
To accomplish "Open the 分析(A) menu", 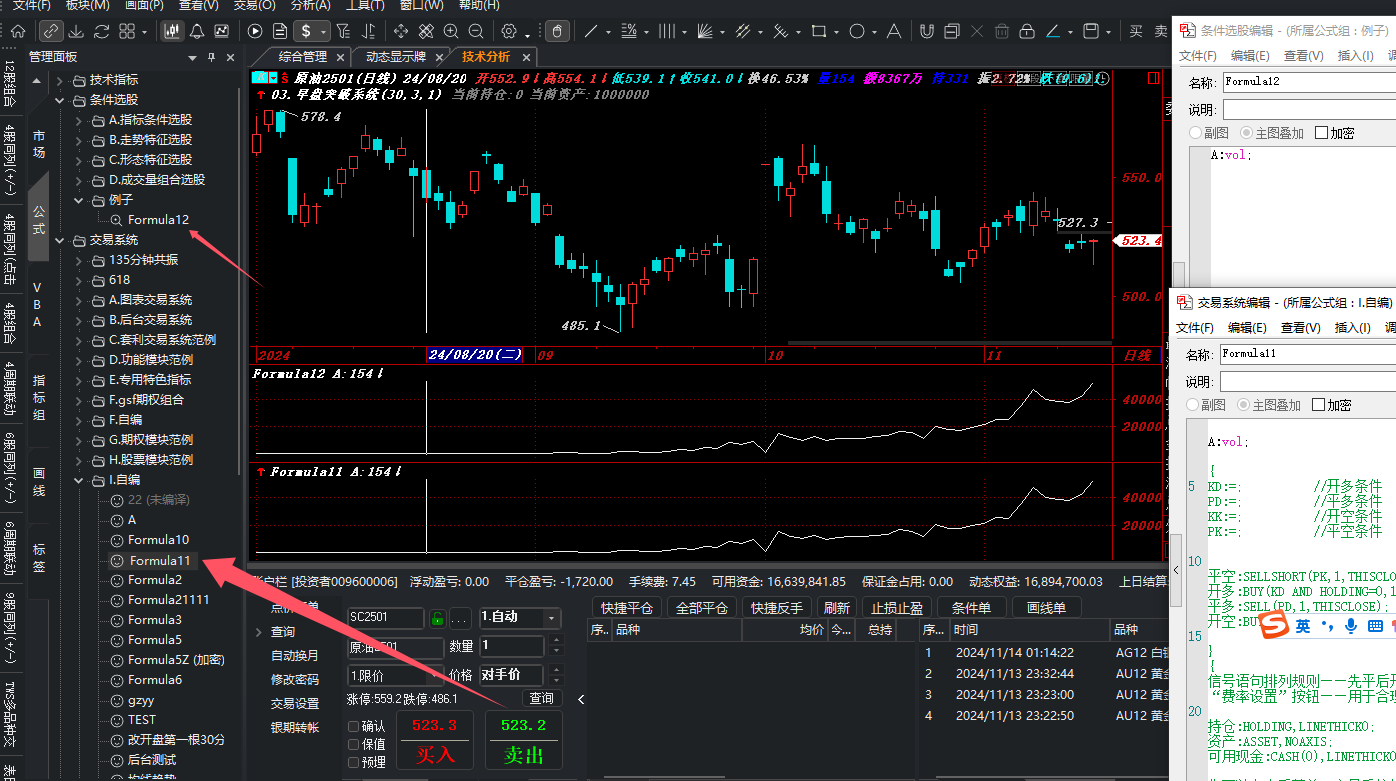I will point(310,5).
